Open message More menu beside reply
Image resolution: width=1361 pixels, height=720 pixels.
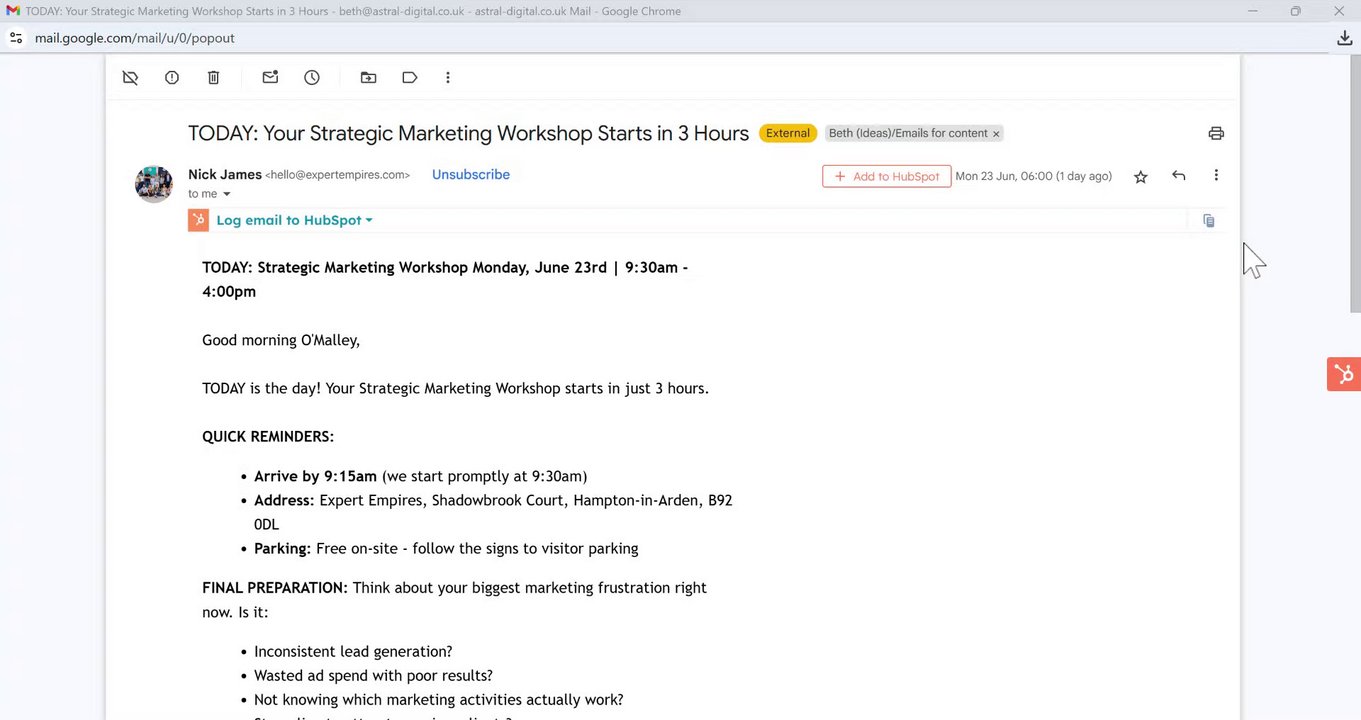(x=1216, y=176)
